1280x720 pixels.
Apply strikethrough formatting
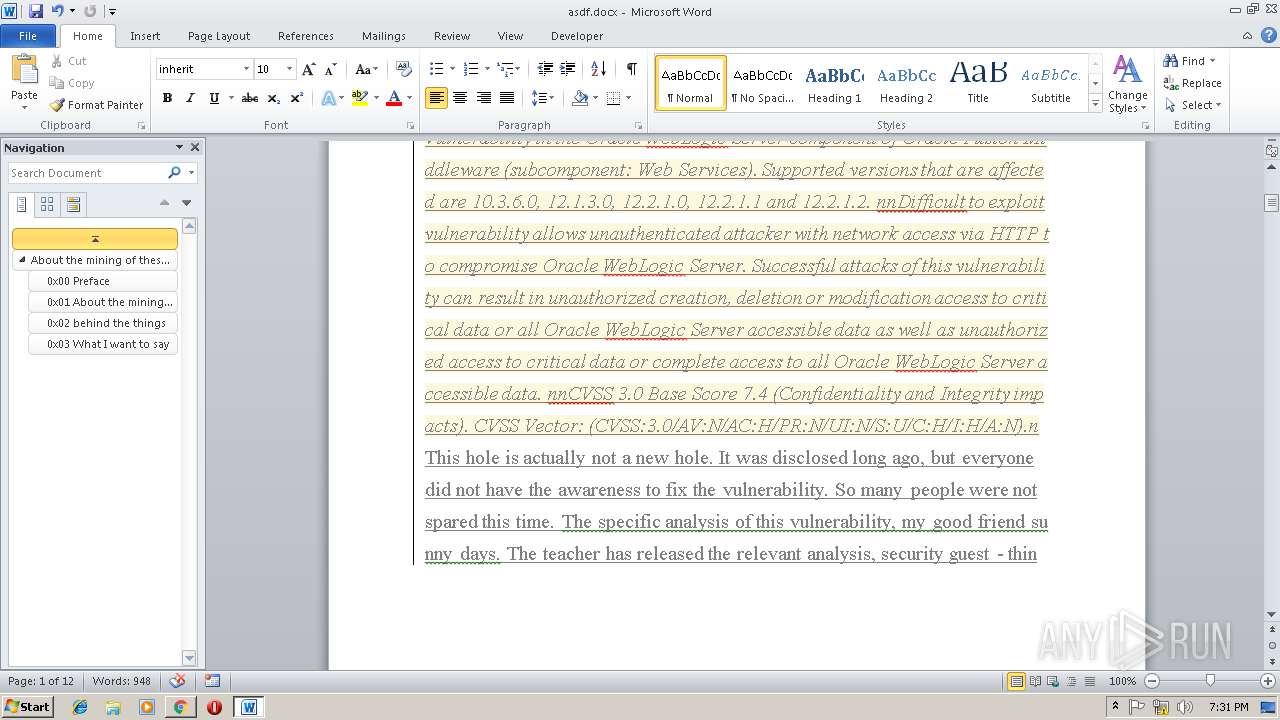[250, 98]
